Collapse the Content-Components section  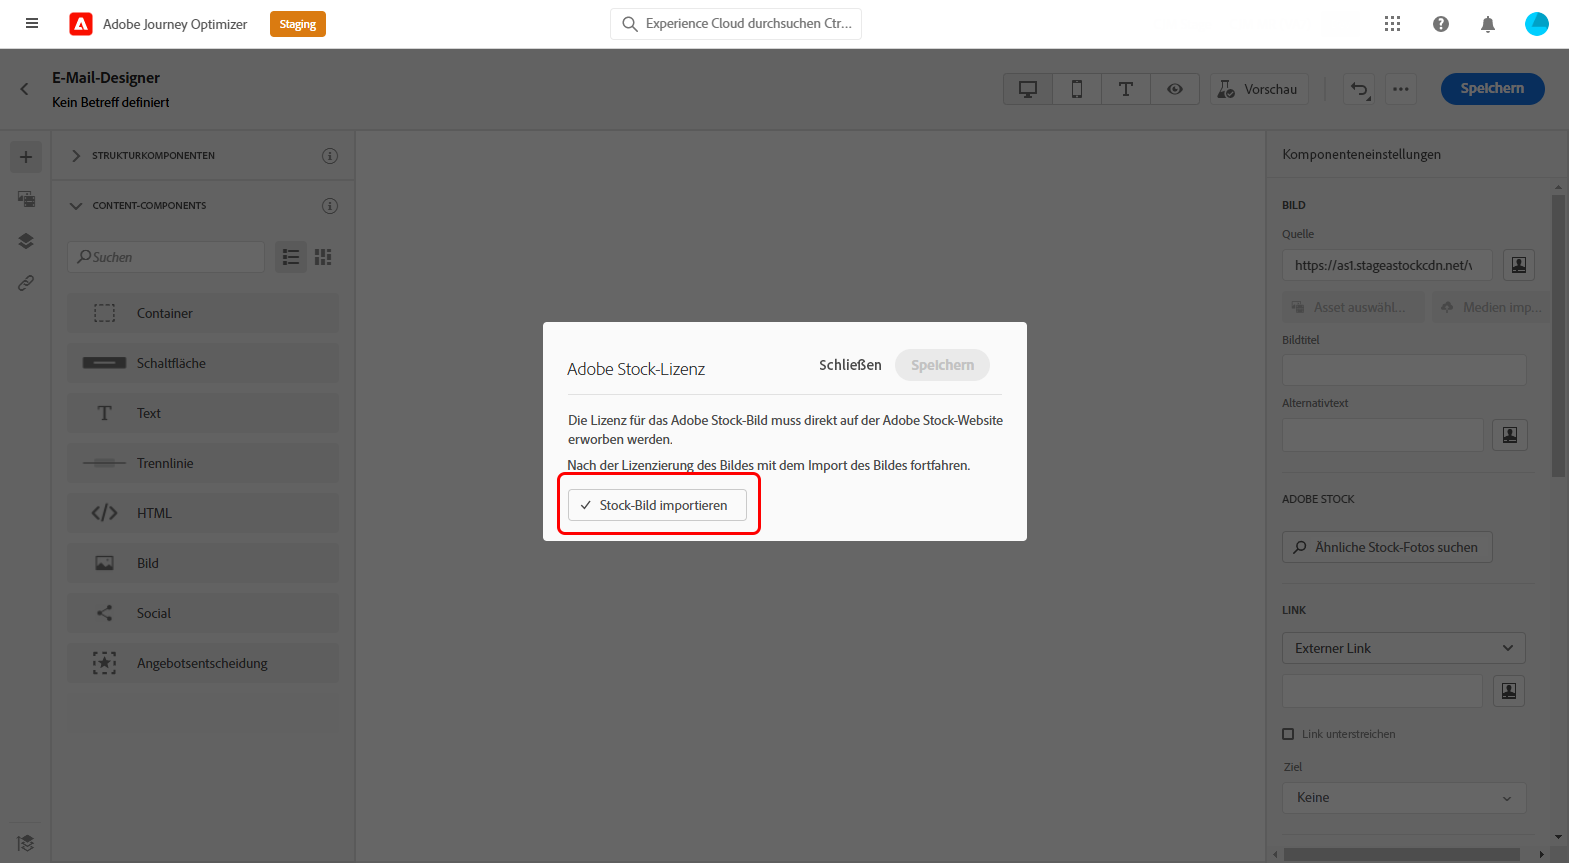76,206
